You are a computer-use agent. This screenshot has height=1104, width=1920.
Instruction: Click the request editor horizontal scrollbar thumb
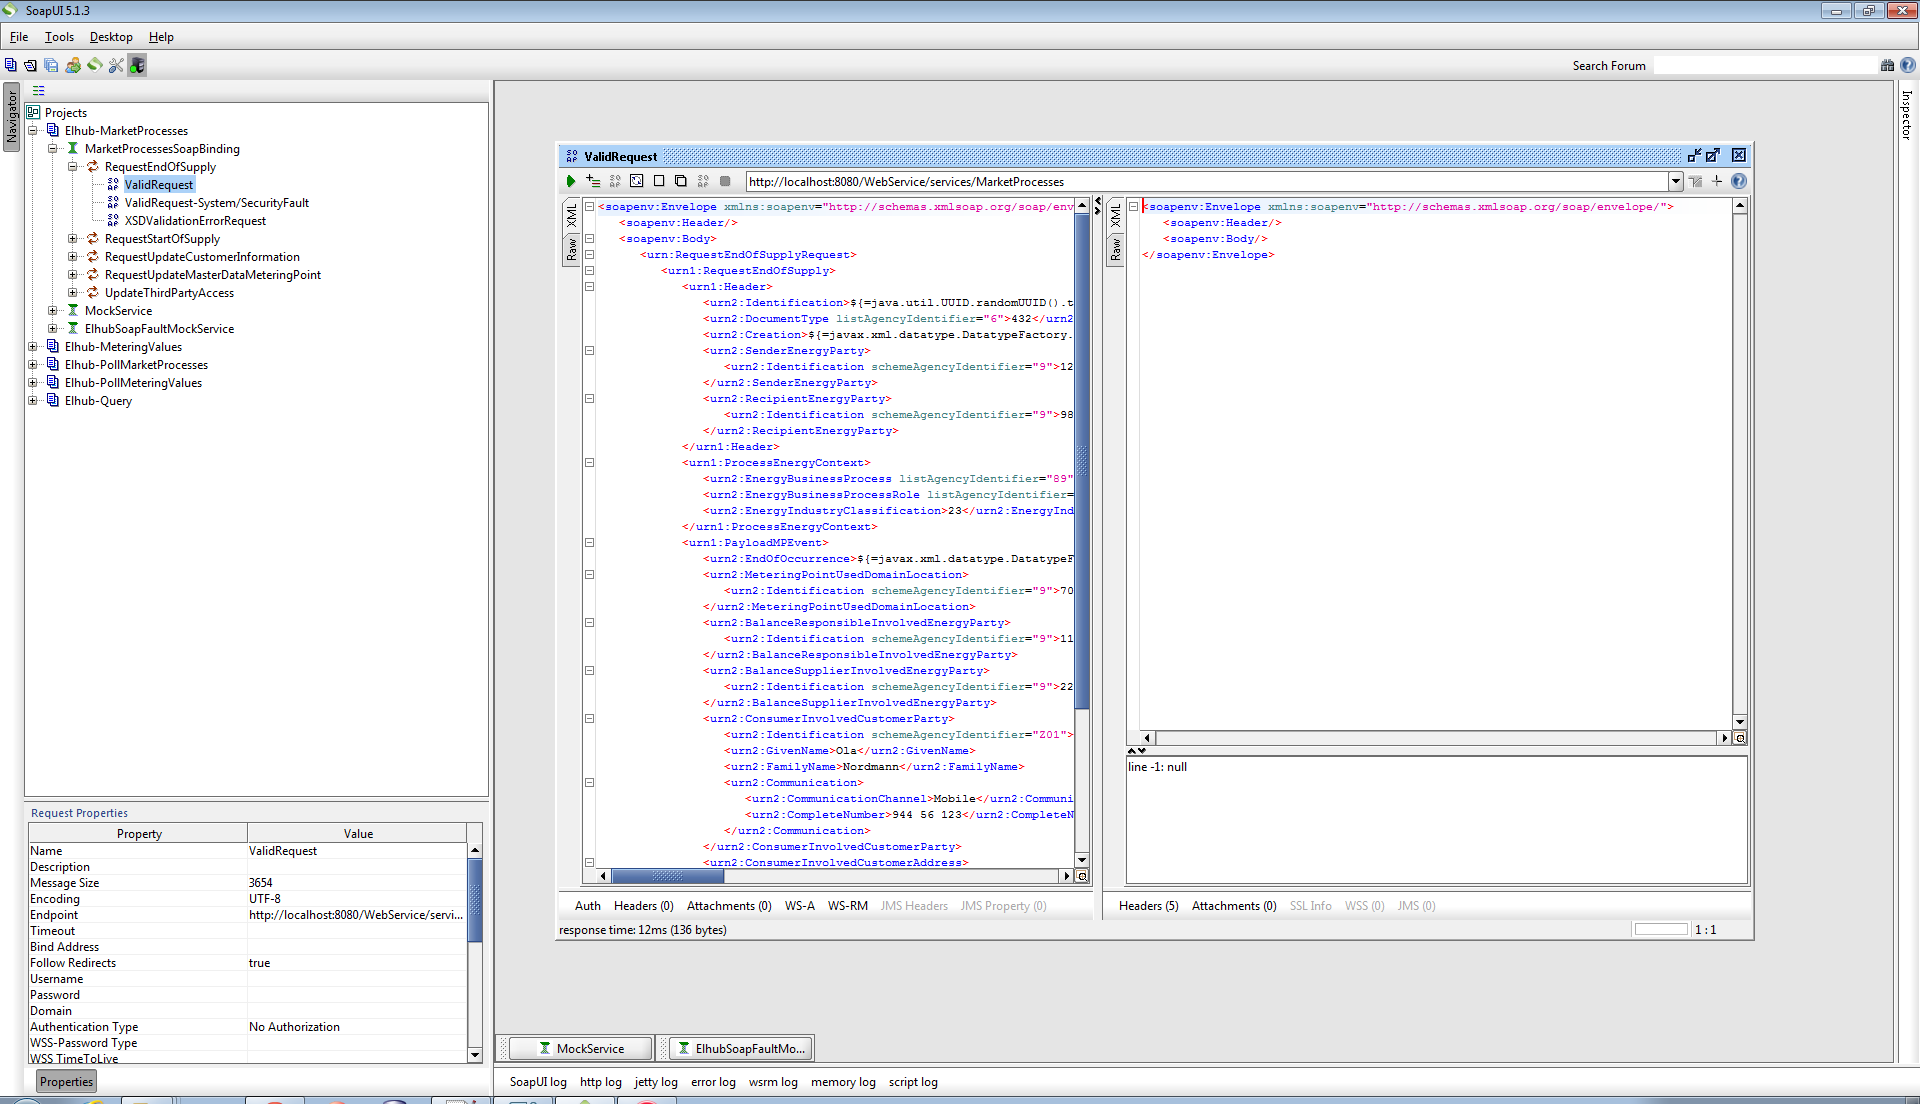click(667, 876)
